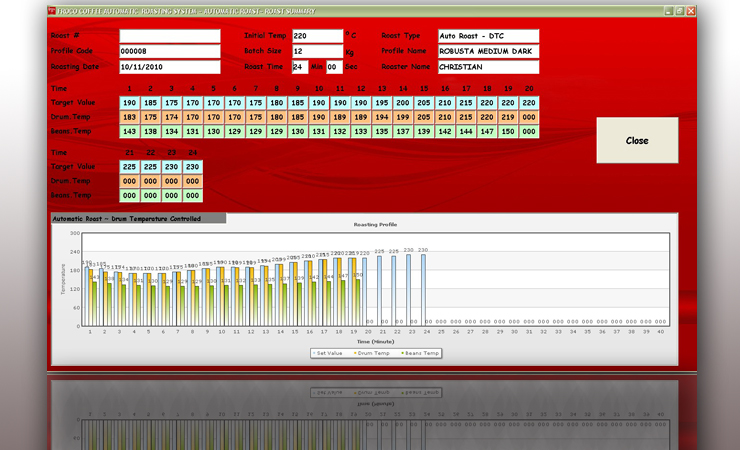Screen dimensions: 740x450
Task: Select Target Value cell 210 at time 16
Action: pos(445,102)
